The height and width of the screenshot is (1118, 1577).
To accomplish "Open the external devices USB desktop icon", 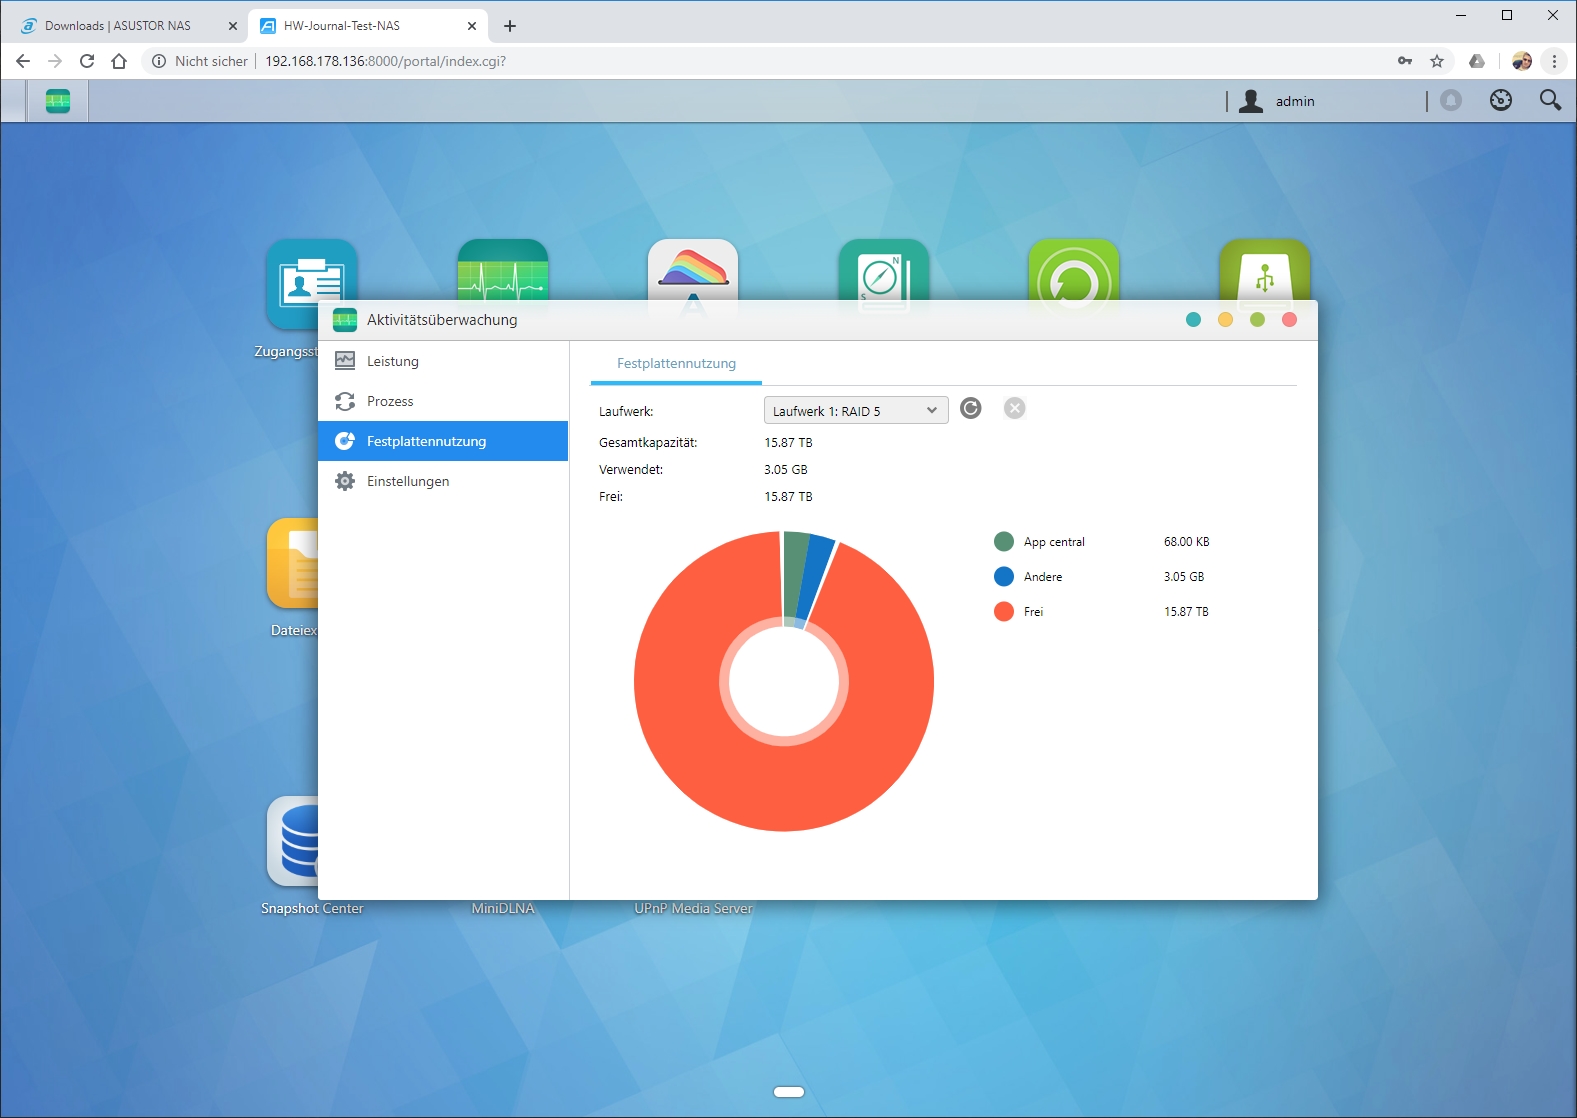I will [1265, 269].
